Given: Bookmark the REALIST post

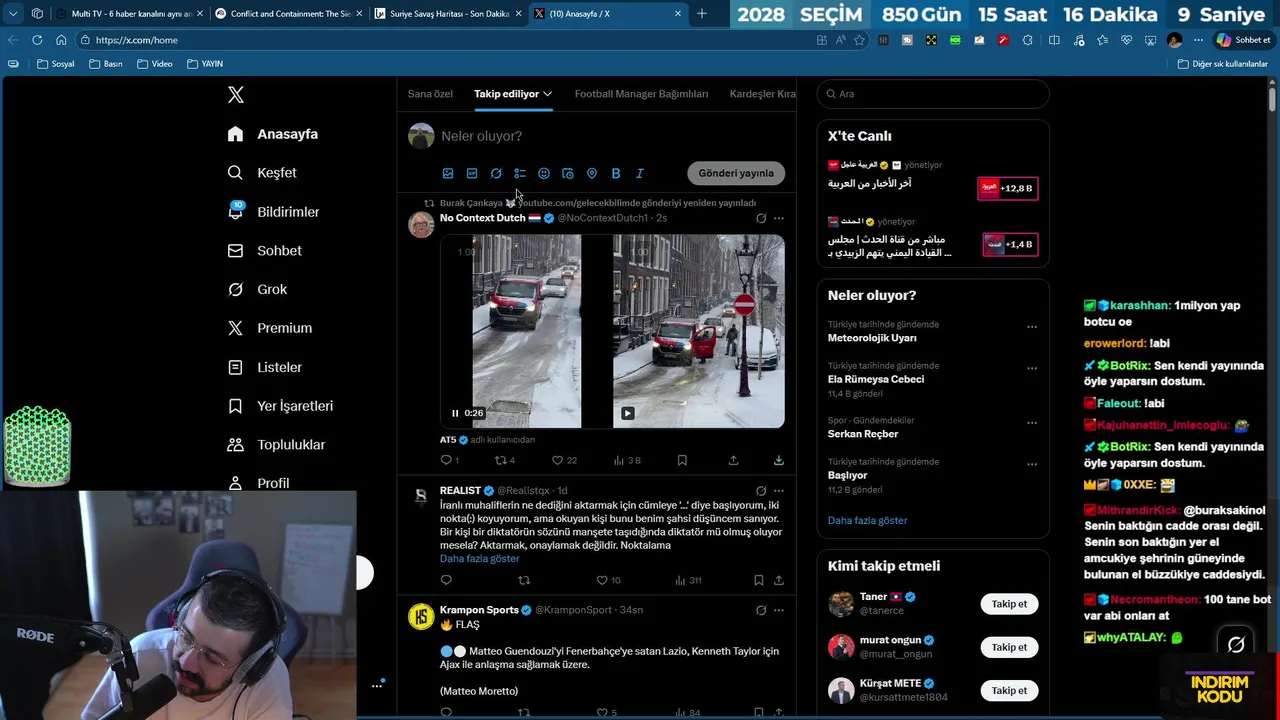Looking at the screenshot, I should [x=758, y=580].
